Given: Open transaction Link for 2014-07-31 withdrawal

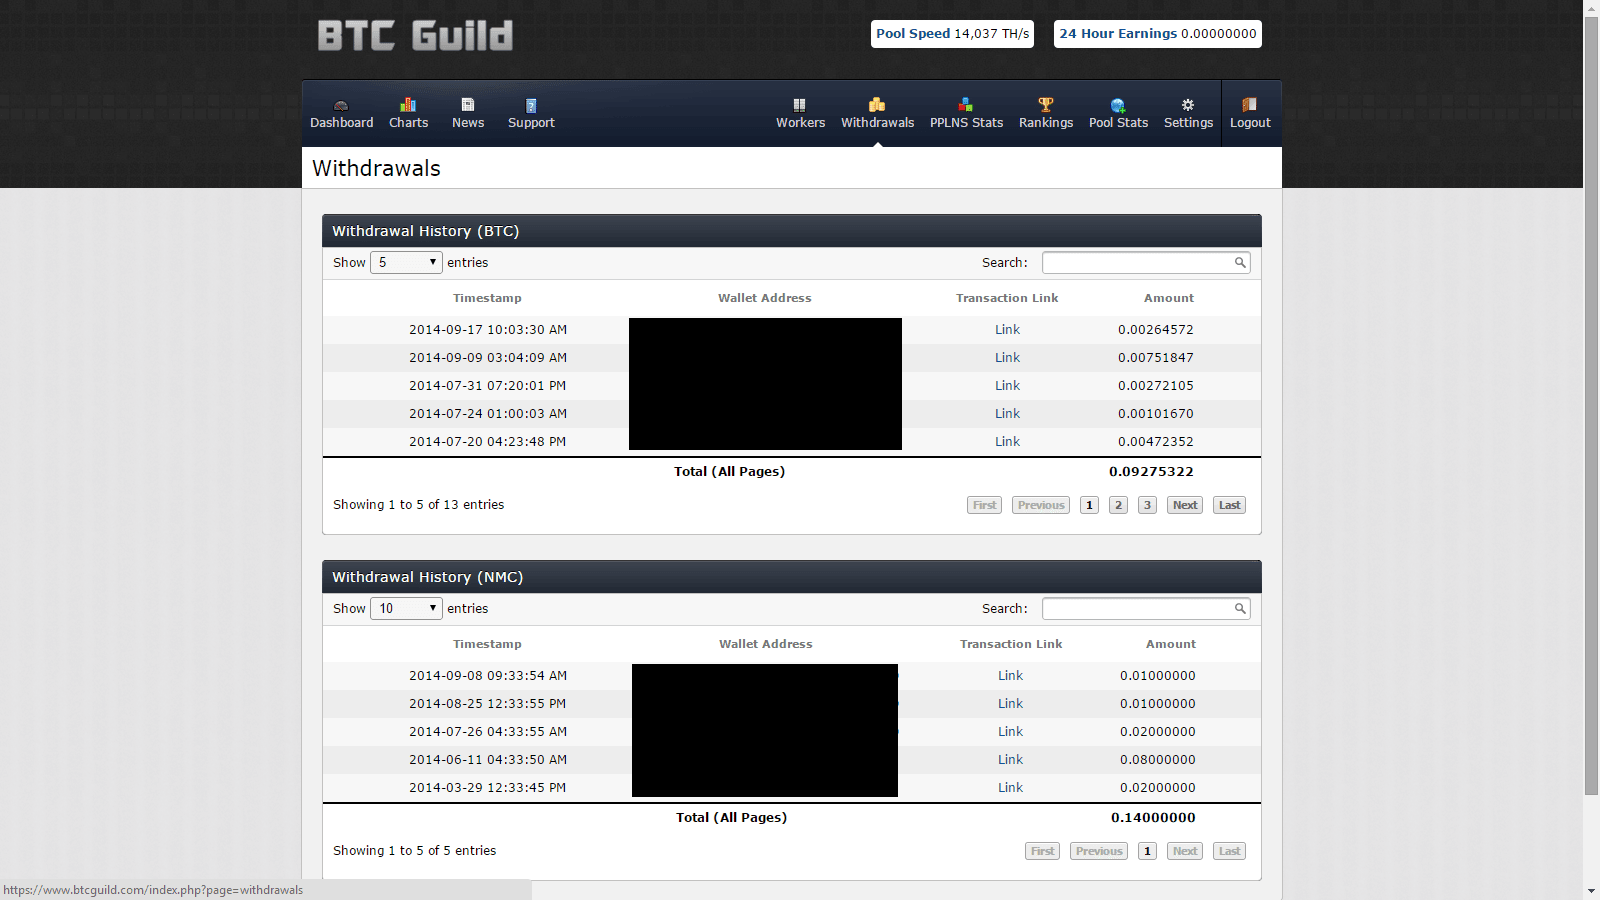Looking at the screenshot, I should coord(1007,386).
